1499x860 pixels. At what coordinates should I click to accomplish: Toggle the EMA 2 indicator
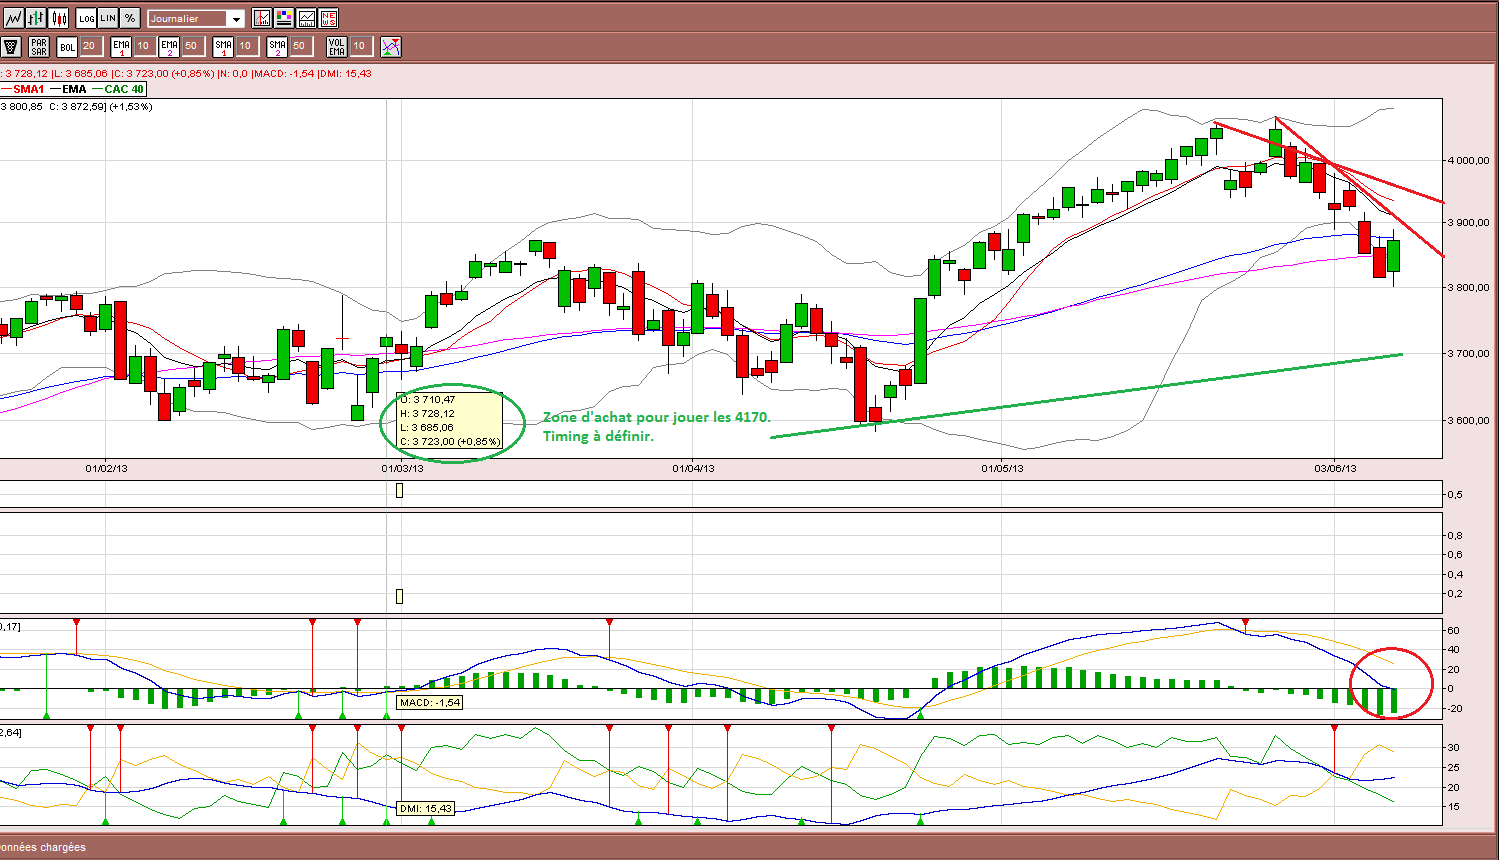pos(169,47)
